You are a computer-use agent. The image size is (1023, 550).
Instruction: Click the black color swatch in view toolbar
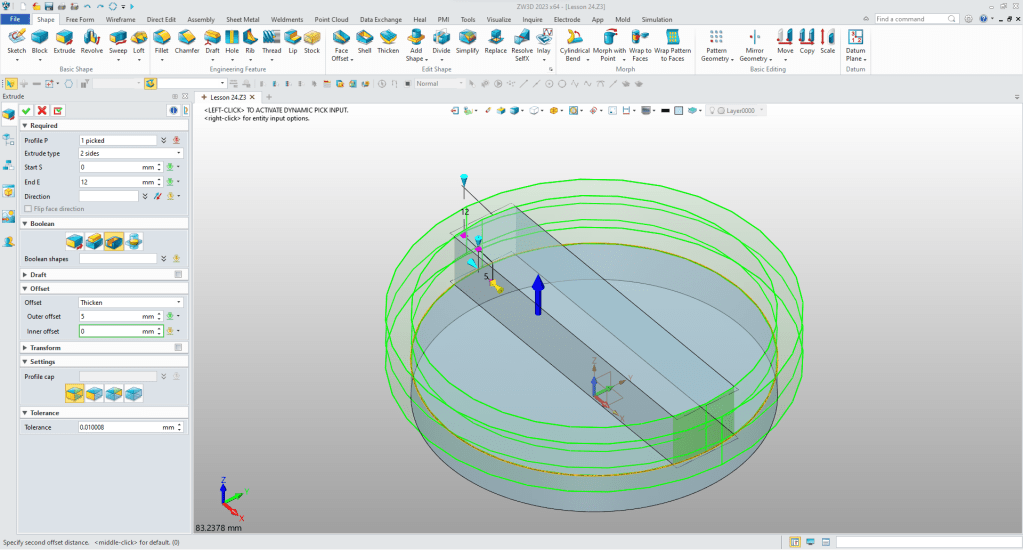[664, 110]
